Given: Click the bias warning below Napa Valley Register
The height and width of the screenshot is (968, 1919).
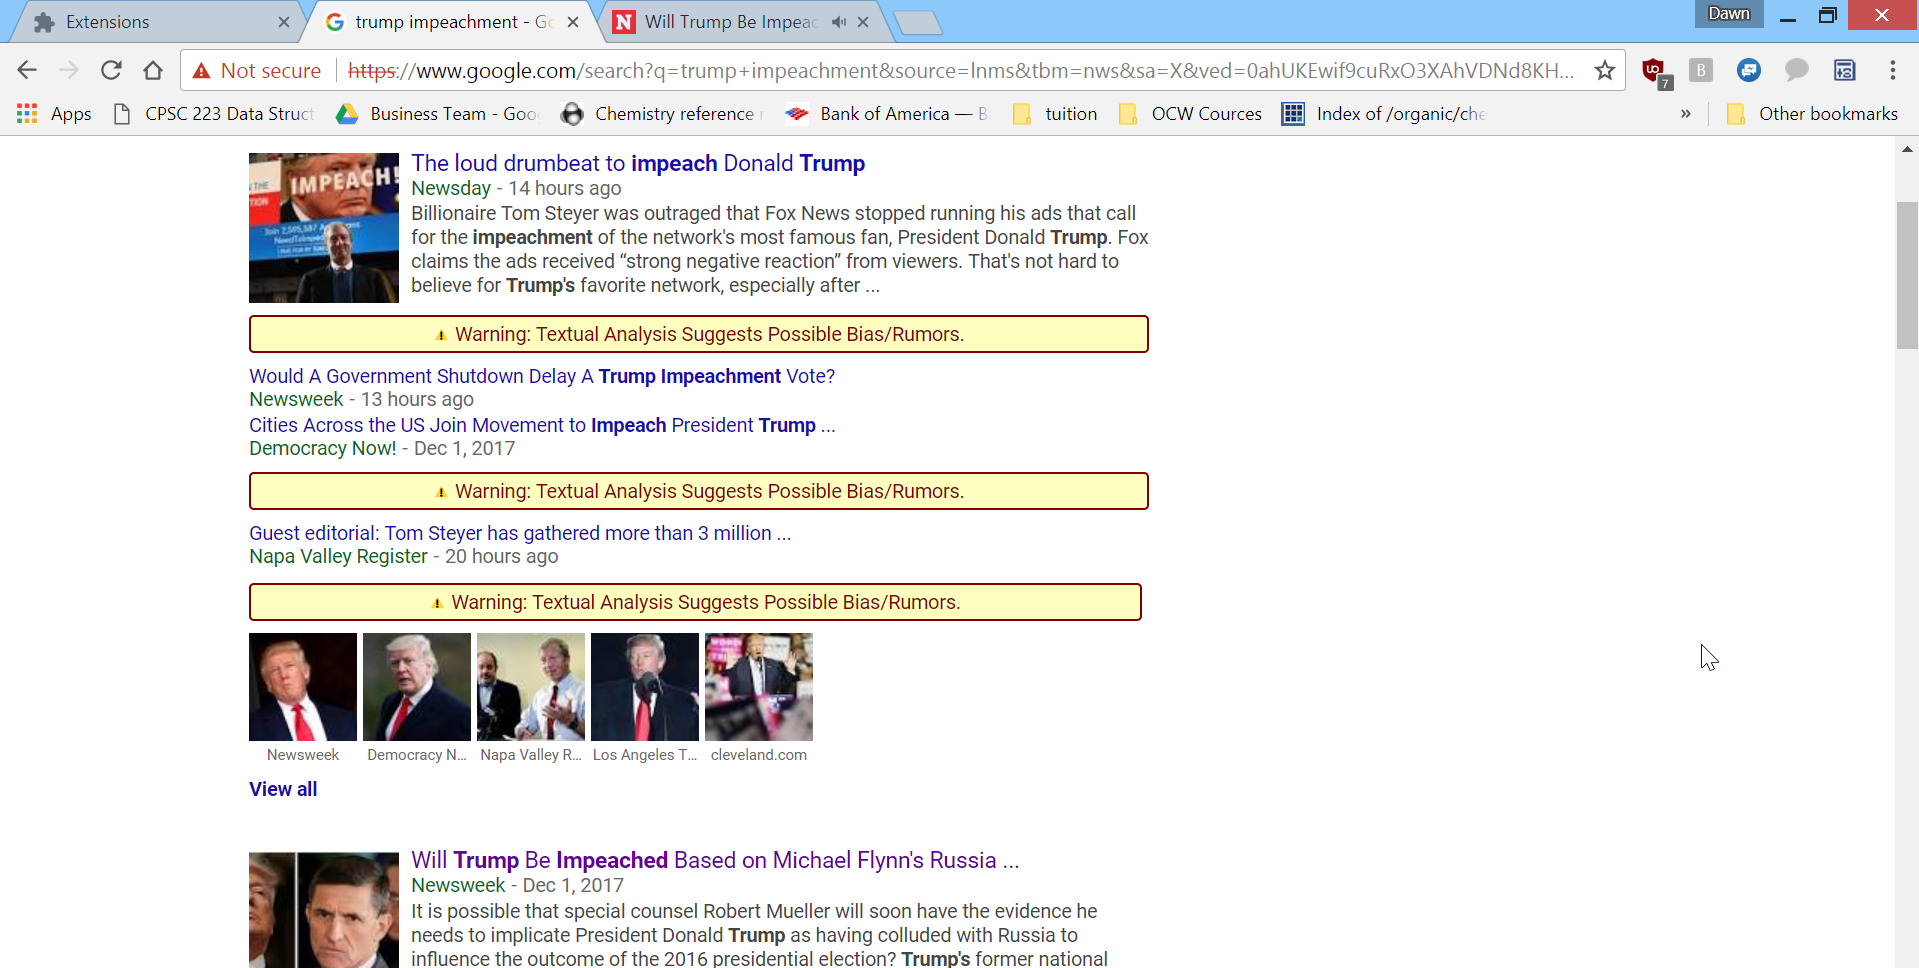Looking at the screenshot, I should (695, 602).
